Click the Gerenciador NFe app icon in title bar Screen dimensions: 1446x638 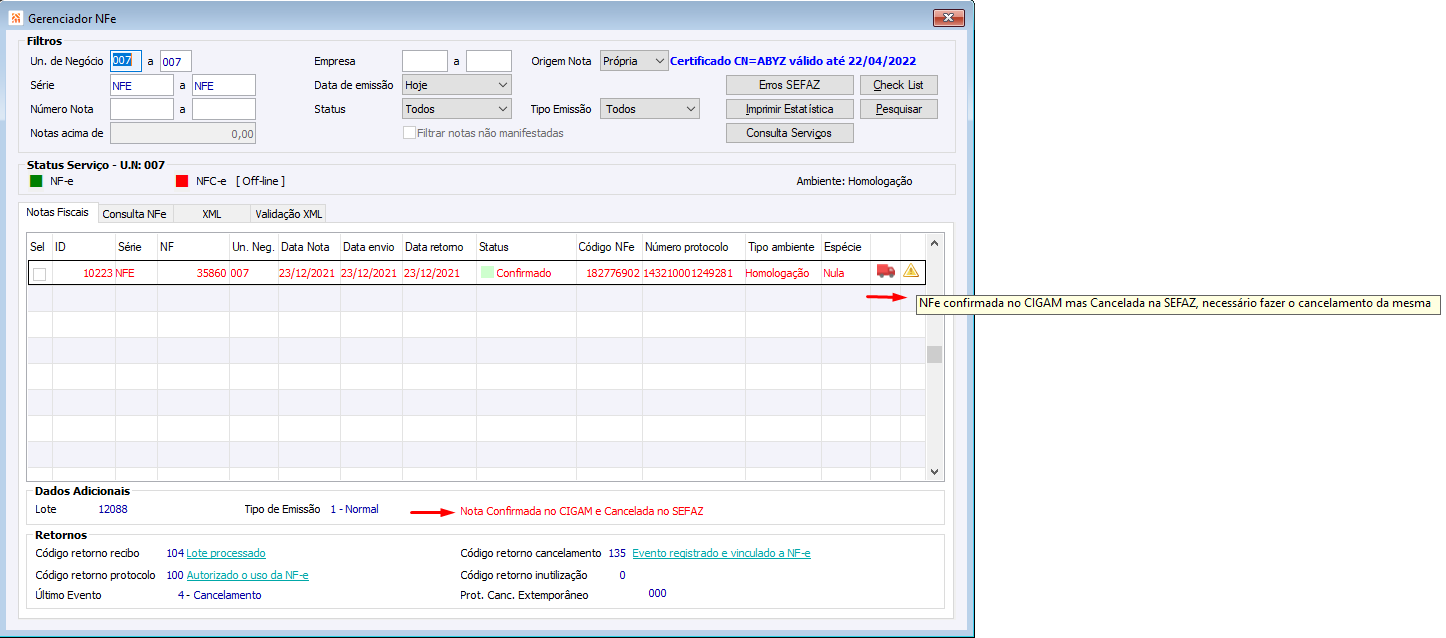(14, 18)
